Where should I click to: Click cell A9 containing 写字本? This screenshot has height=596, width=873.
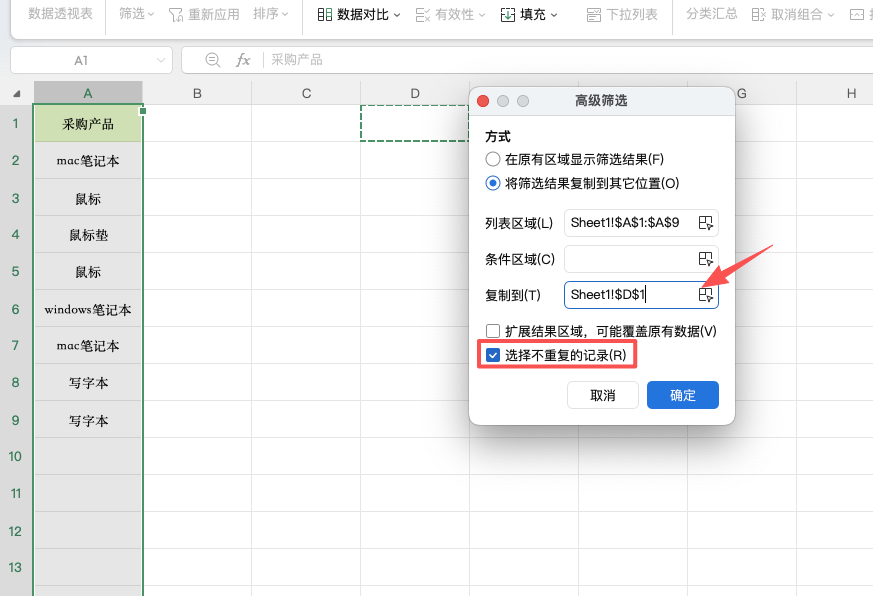[x=88, y=420]
